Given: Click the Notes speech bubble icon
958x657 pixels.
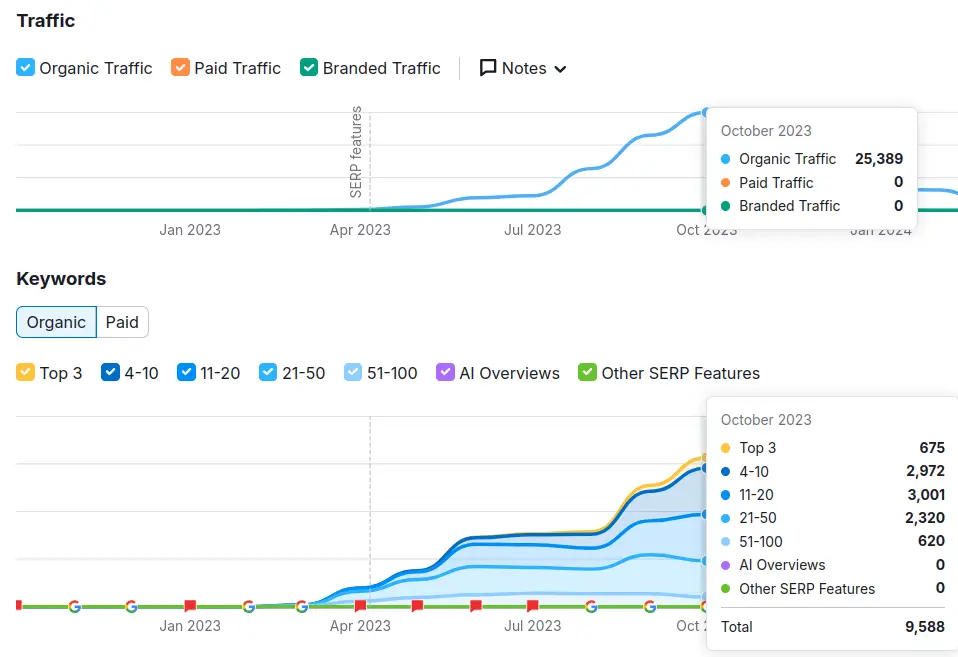Looking at the screenshot, I should coord(488,68).
